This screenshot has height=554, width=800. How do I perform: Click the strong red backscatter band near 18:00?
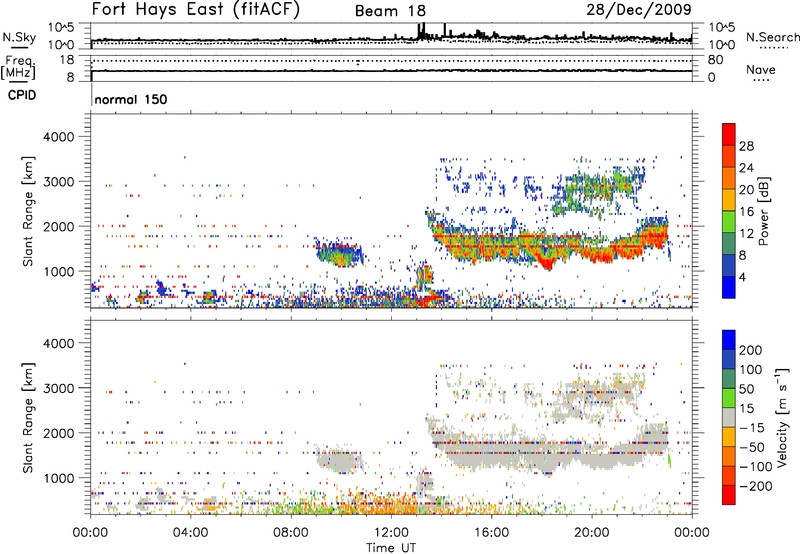pyautogui.click(x=547, y=263)
